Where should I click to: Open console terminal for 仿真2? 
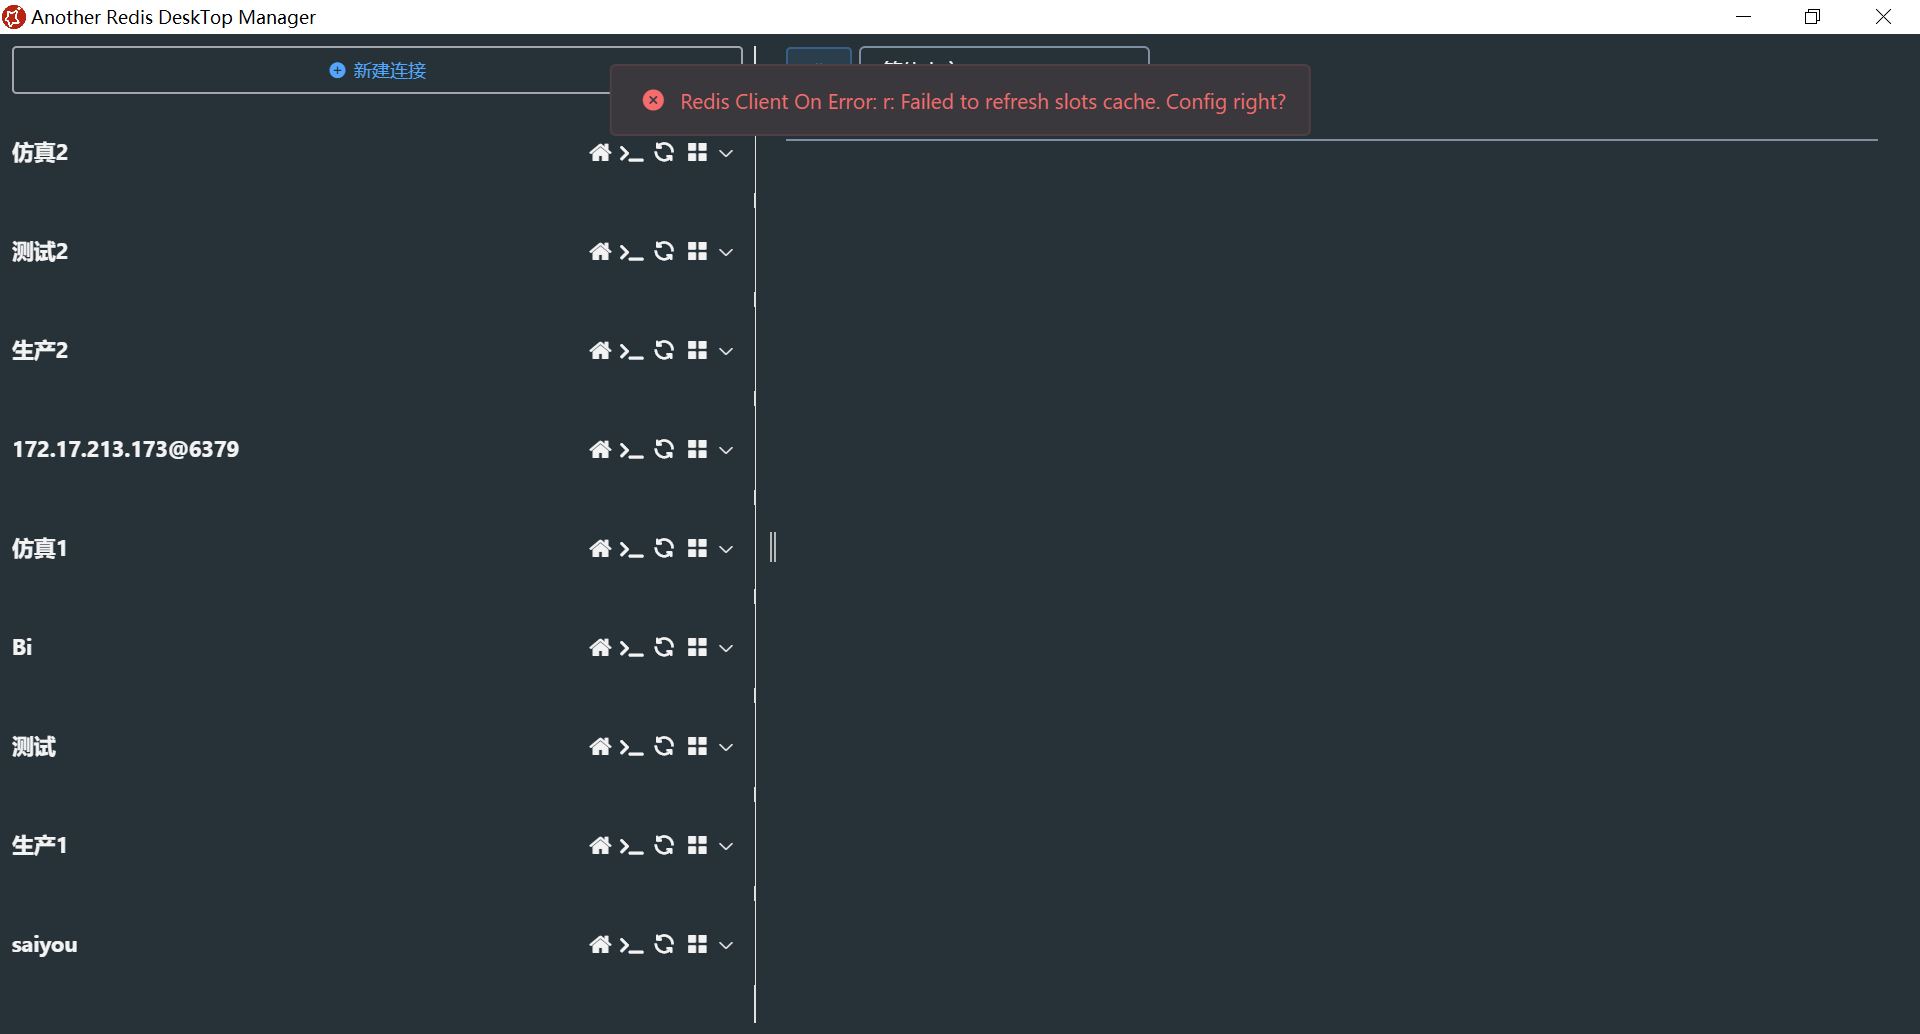point(631,153)
